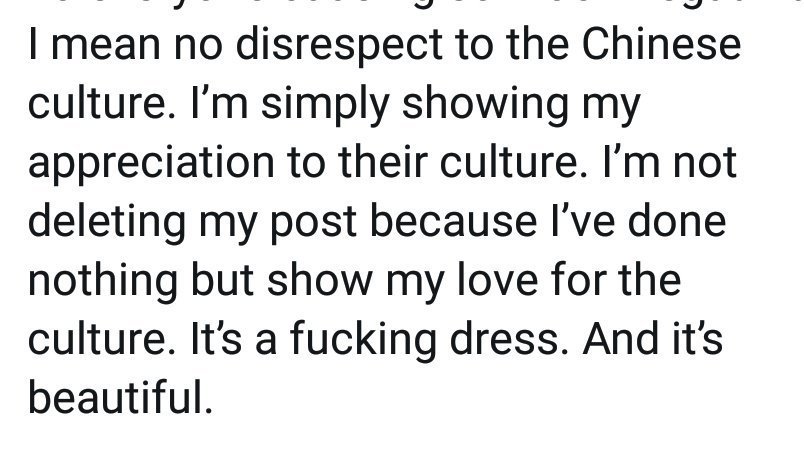804x459 pixels.
Task: Click the word "nothing"
Action: click(103, 282)
